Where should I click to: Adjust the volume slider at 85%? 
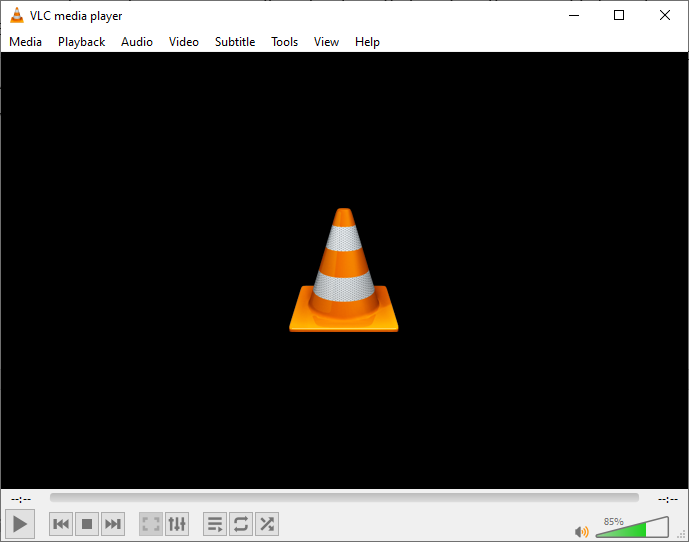point(632,527)
